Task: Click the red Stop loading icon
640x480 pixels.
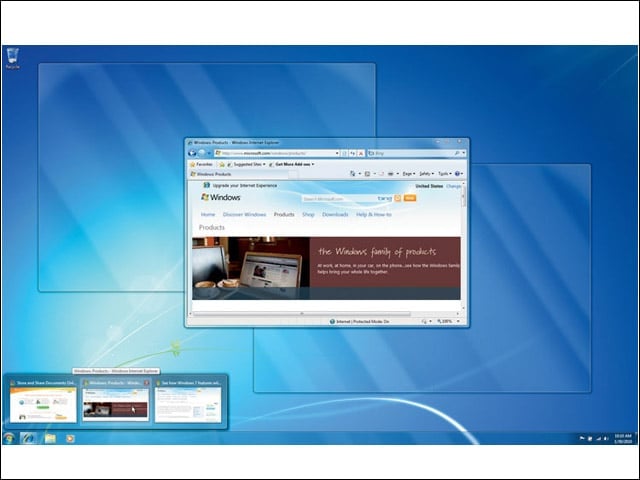Action: tap(361, 153)
